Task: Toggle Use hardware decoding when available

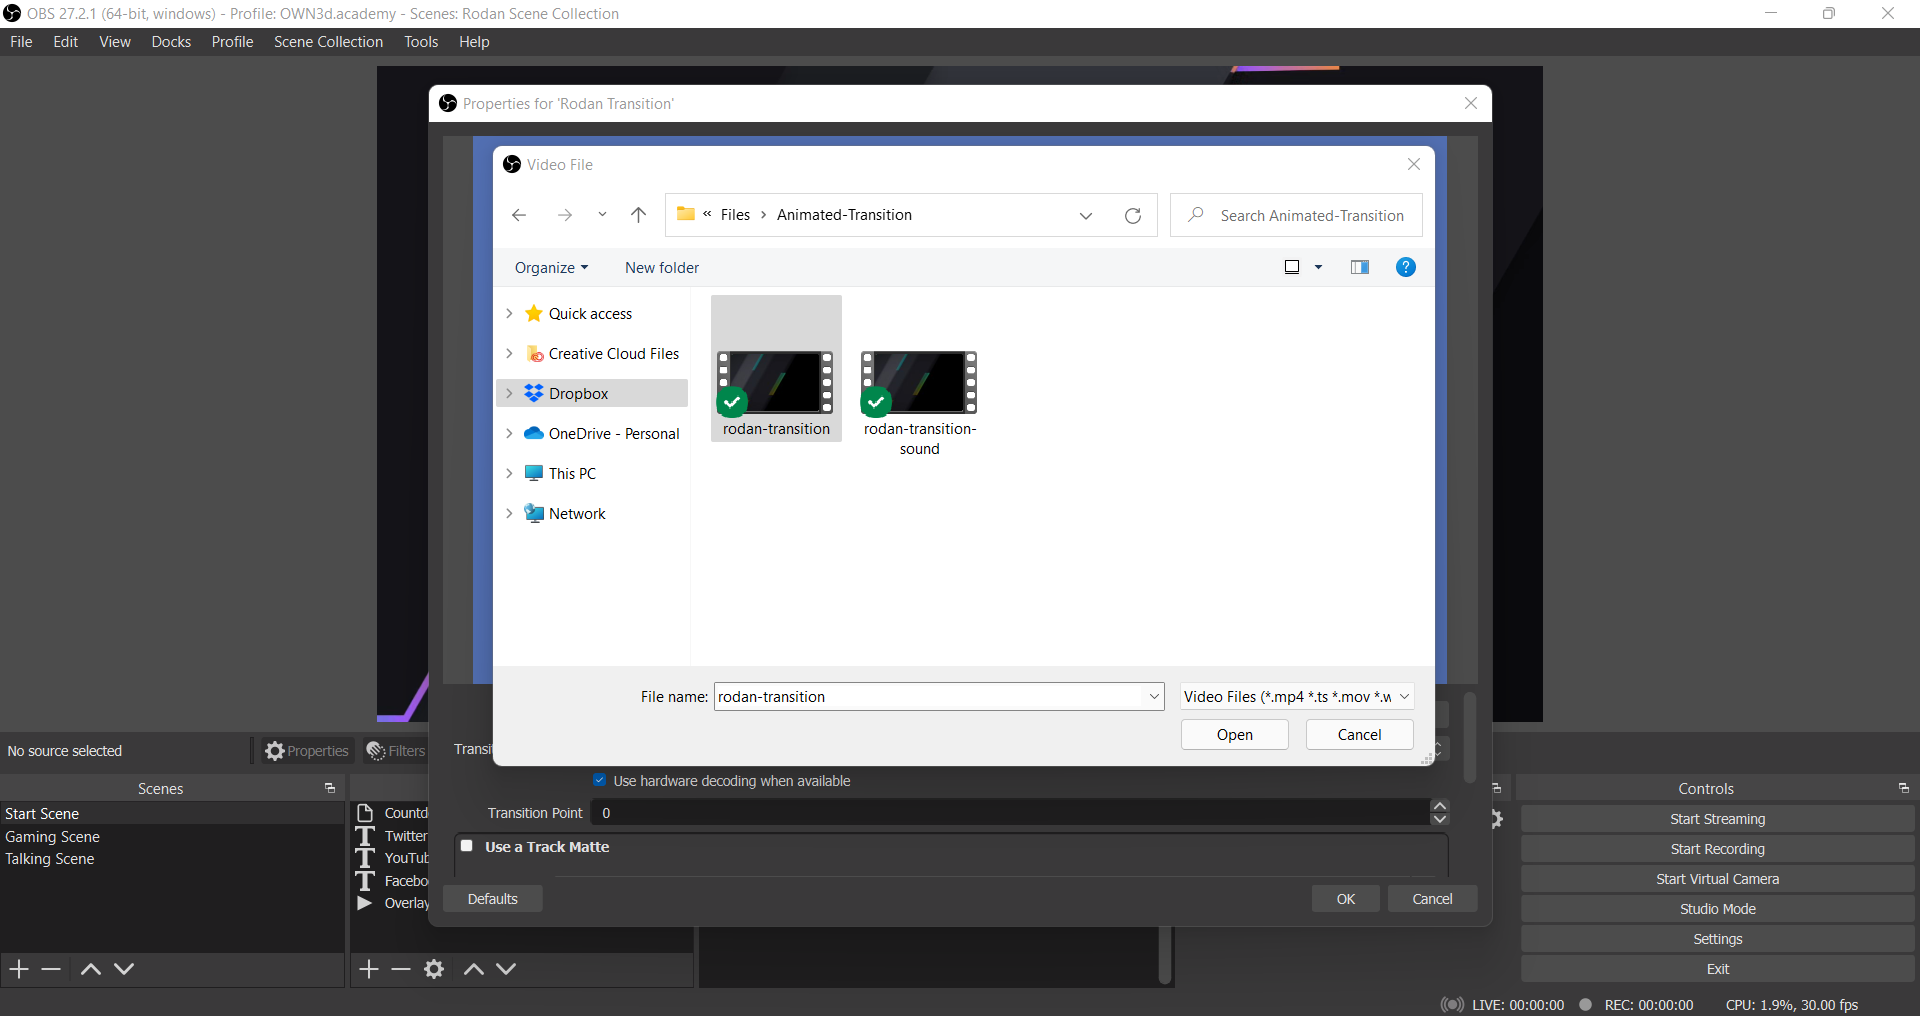Action: pyautogui.click(x=600, y=781)
